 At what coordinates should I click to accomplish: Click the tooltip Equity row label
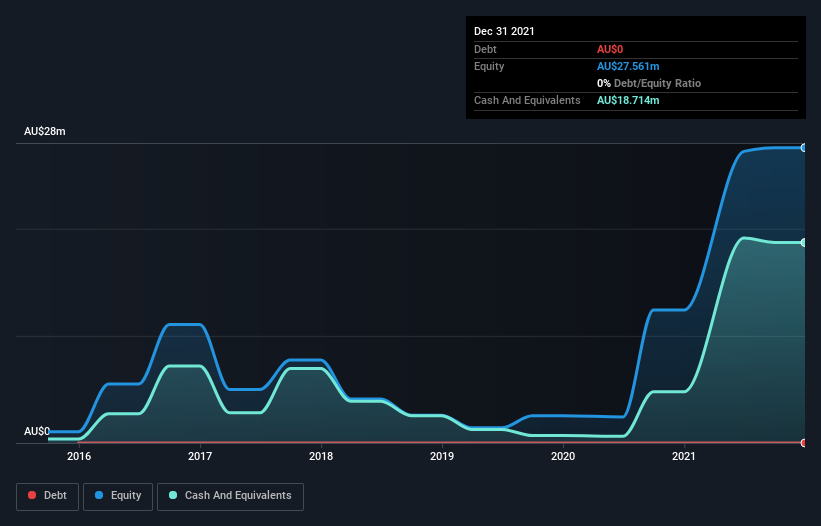[x=489, y=66]
